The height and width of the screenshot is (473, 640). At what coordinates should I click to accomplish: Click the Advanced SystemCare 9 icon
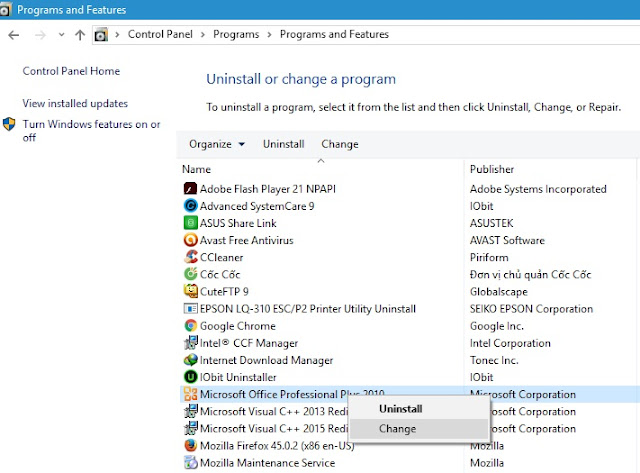[190, 206]
